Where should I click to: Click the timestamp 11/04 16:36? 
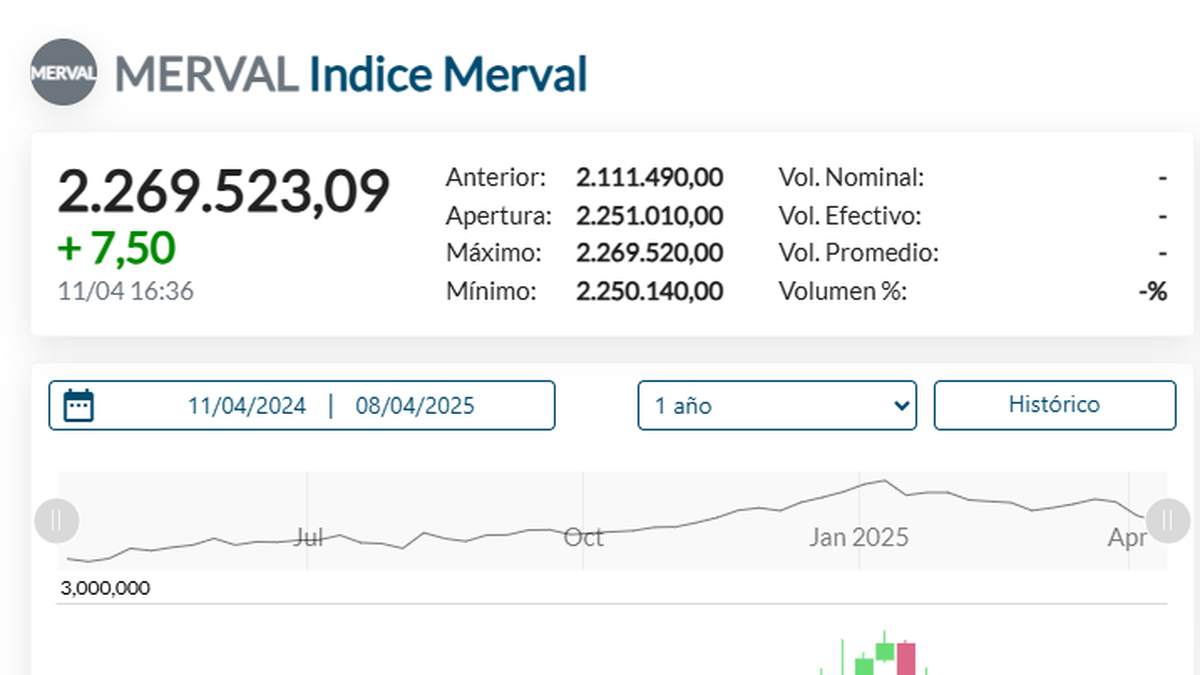click(125, 292)
